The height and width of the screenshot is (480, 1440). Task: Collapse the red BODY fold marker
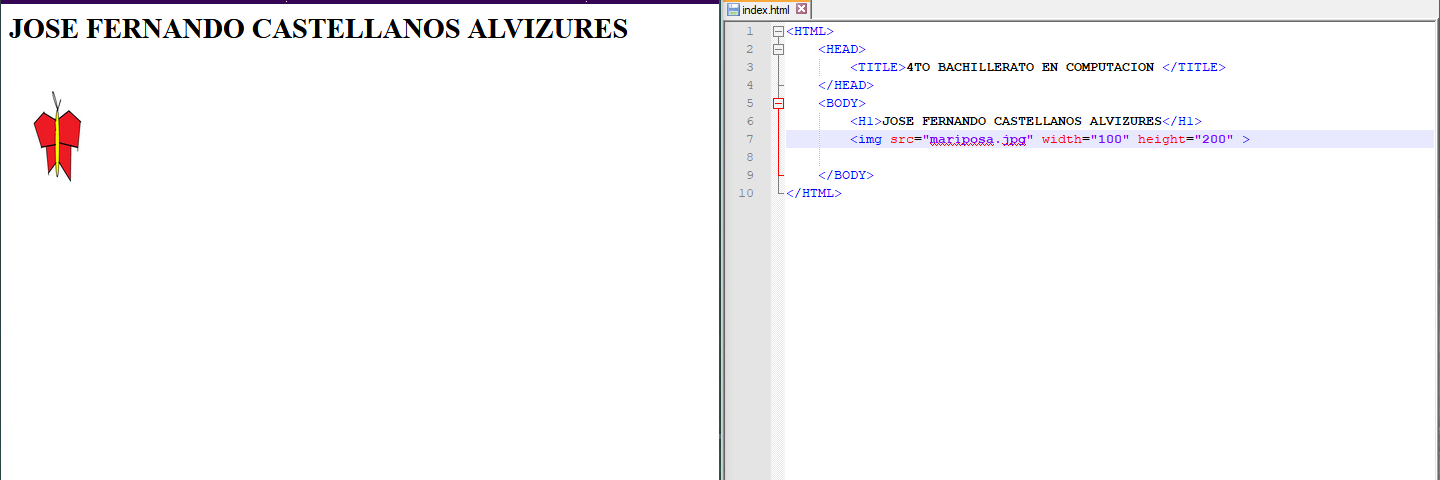coord(778,103)
